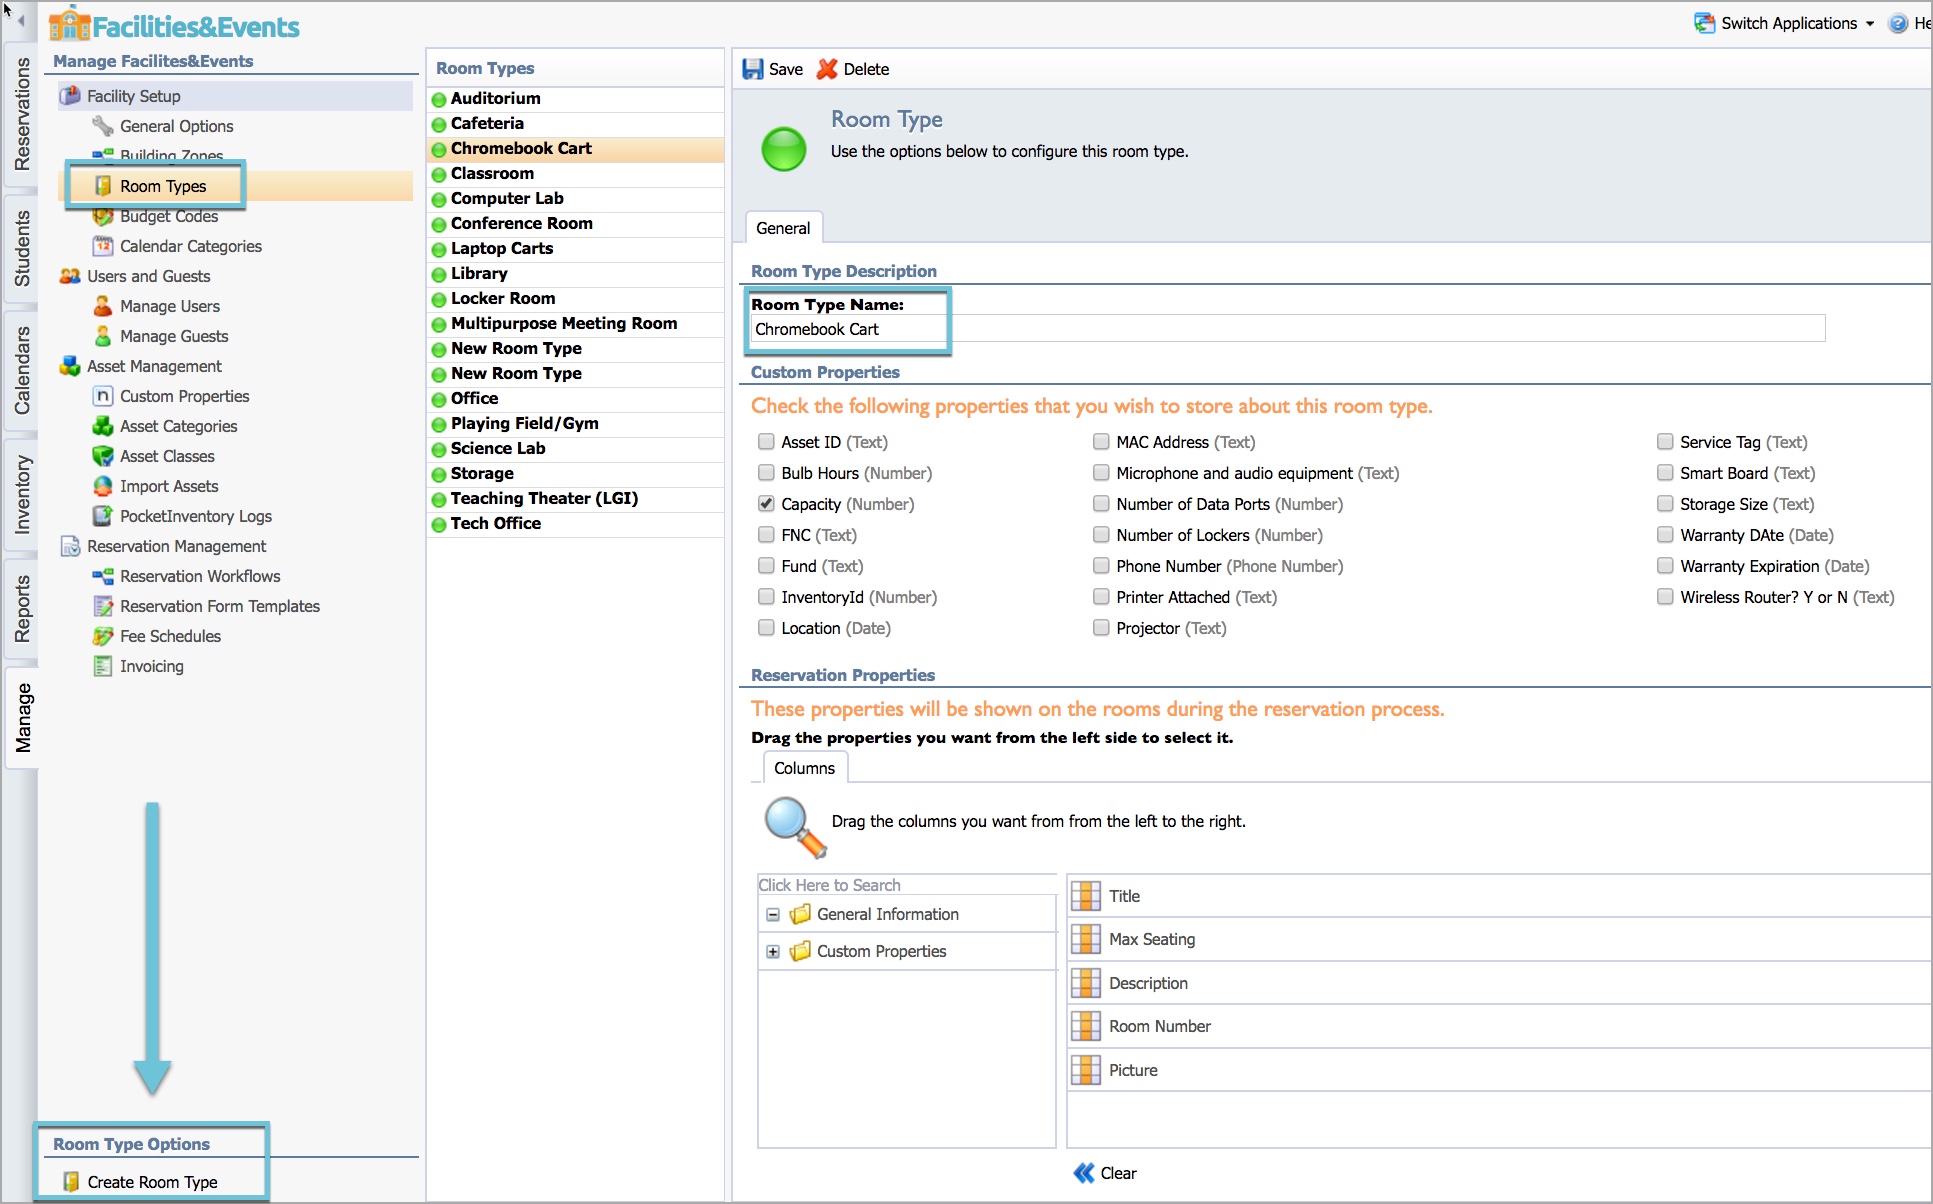Click the Asset Categories icon
Screen dimensions: 1933x1204
click(103, 426)
